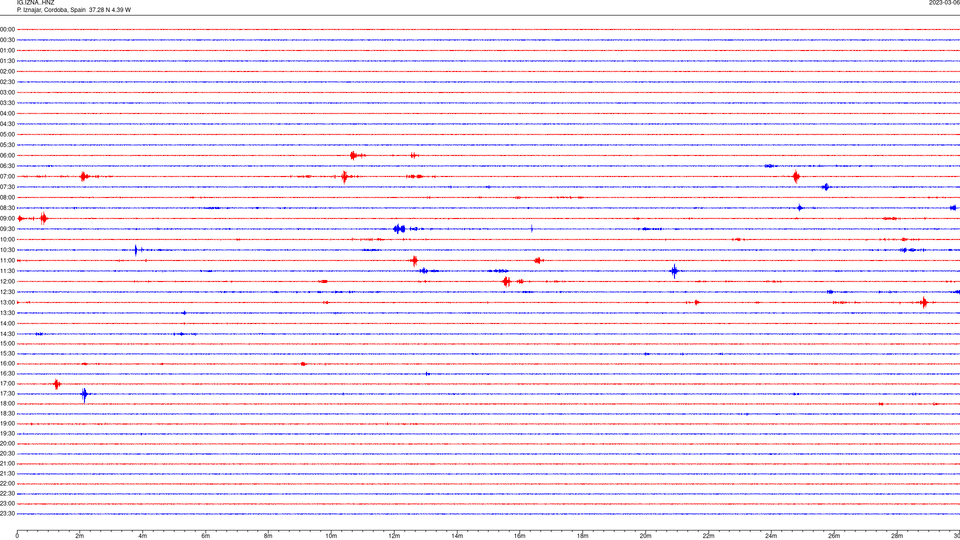Select the 12:00 trace time label
Image resolution: width=960 pixels, height=540 pixels.
pyautogui.click(x=7, y=282)
